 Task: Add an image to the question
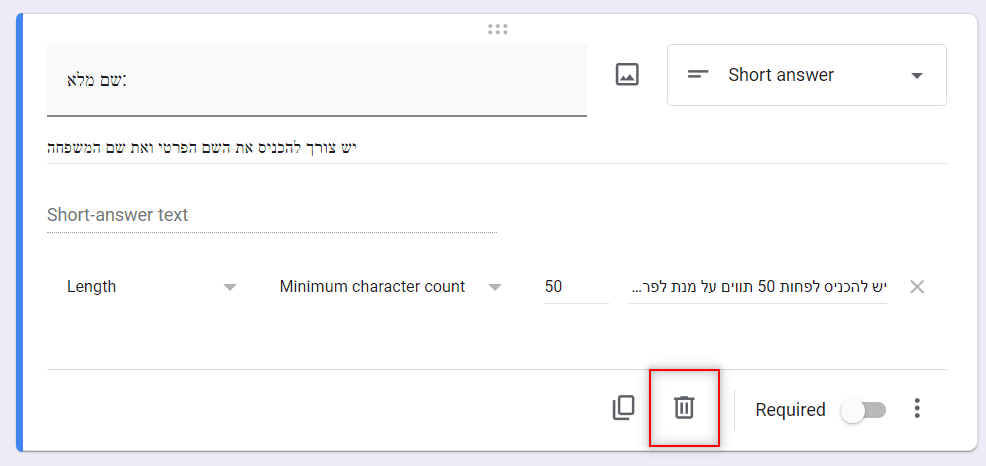tap(626, 75)
